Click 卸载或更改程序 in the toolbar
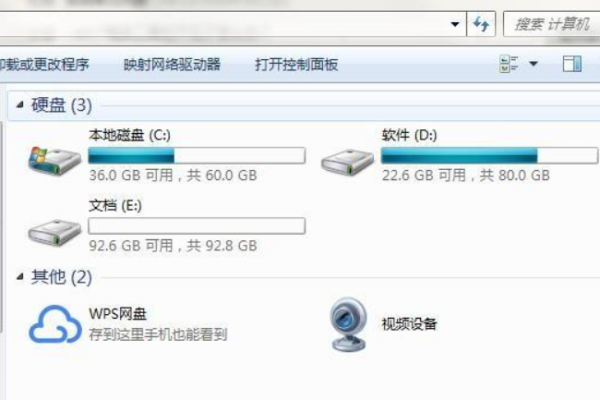This screenshot has height=400, width=600. tap(44, 64)
